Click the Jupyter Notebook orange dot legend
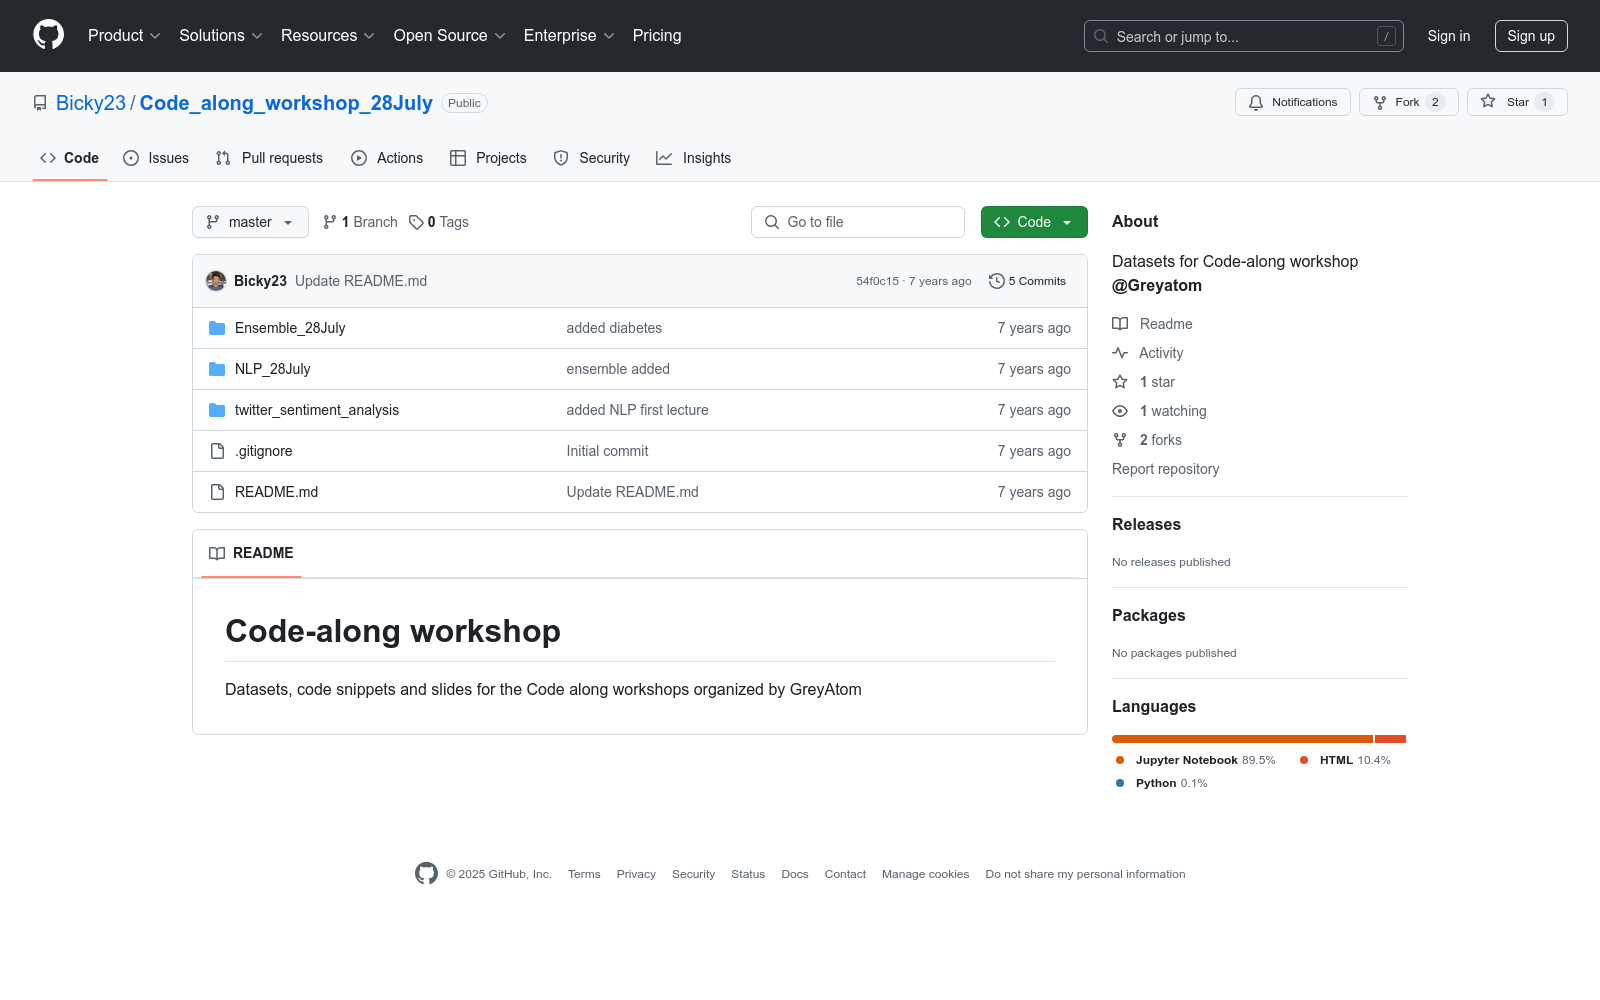Viewport: 1600px width, 1000px height. point(1120,760)
